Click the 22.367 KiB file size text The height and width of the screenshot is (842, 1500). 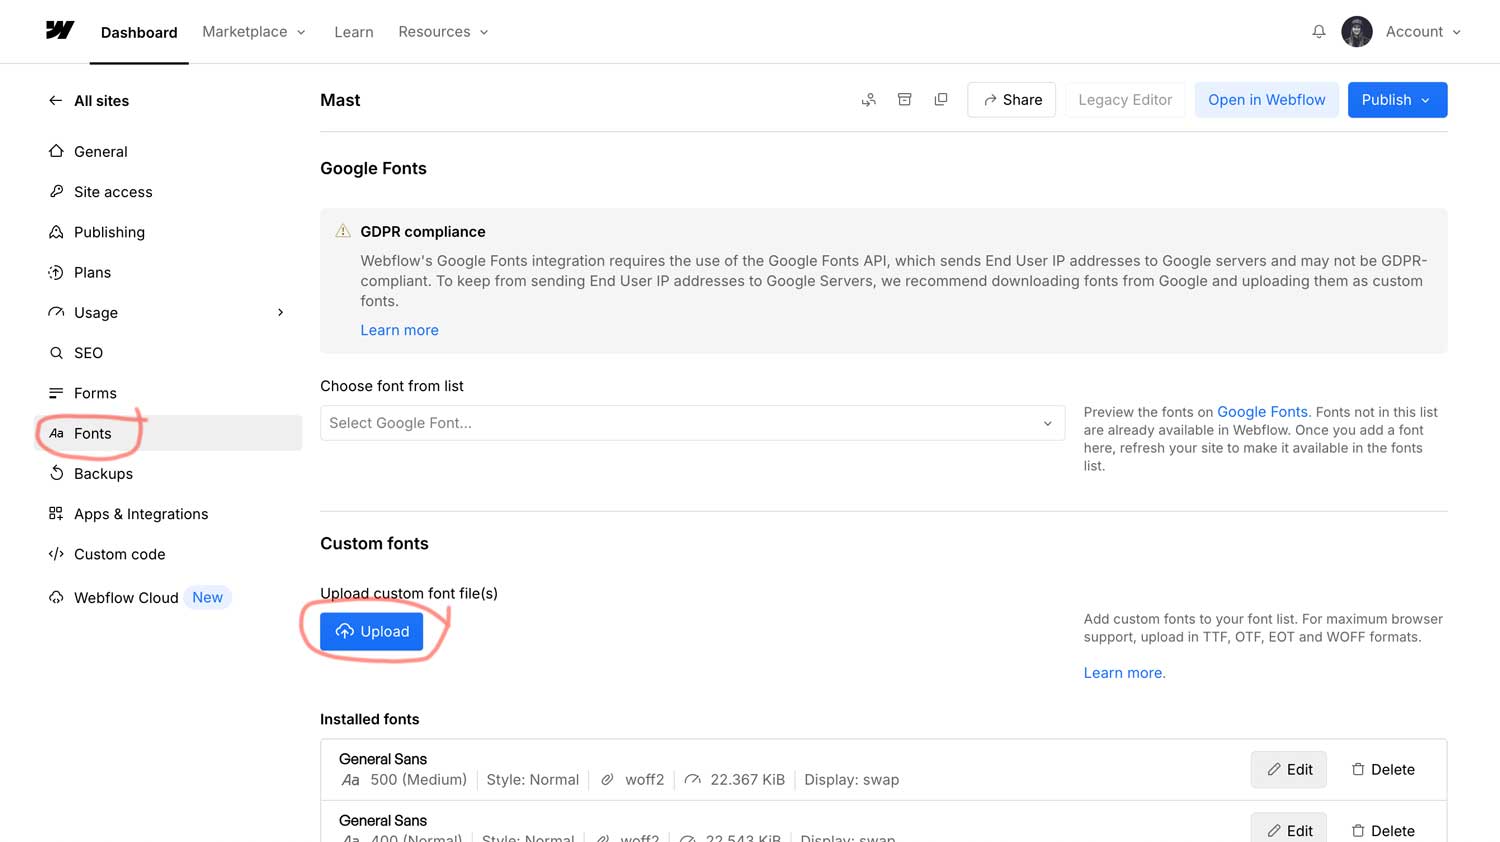pyautogui.click(x=747, y=780)
